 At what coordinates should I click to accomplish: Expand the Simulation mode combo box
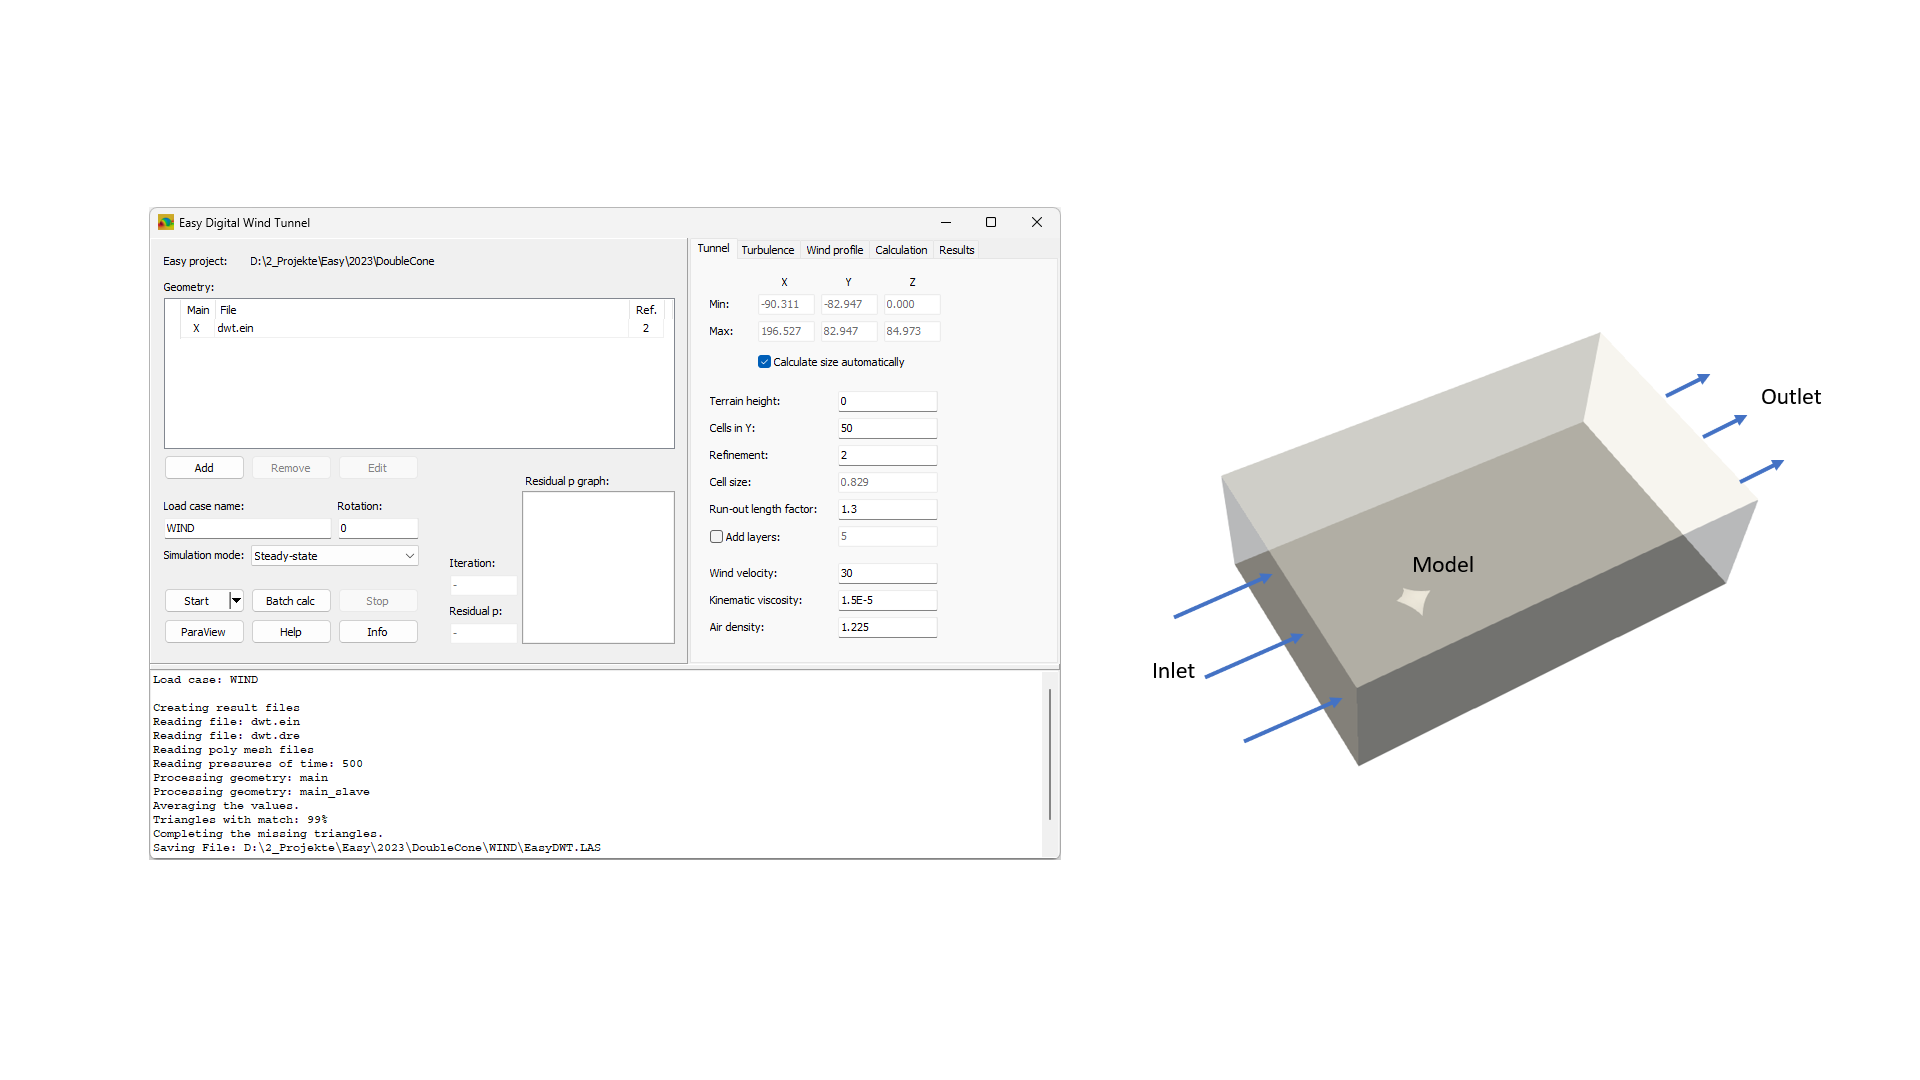click(409, 556)
